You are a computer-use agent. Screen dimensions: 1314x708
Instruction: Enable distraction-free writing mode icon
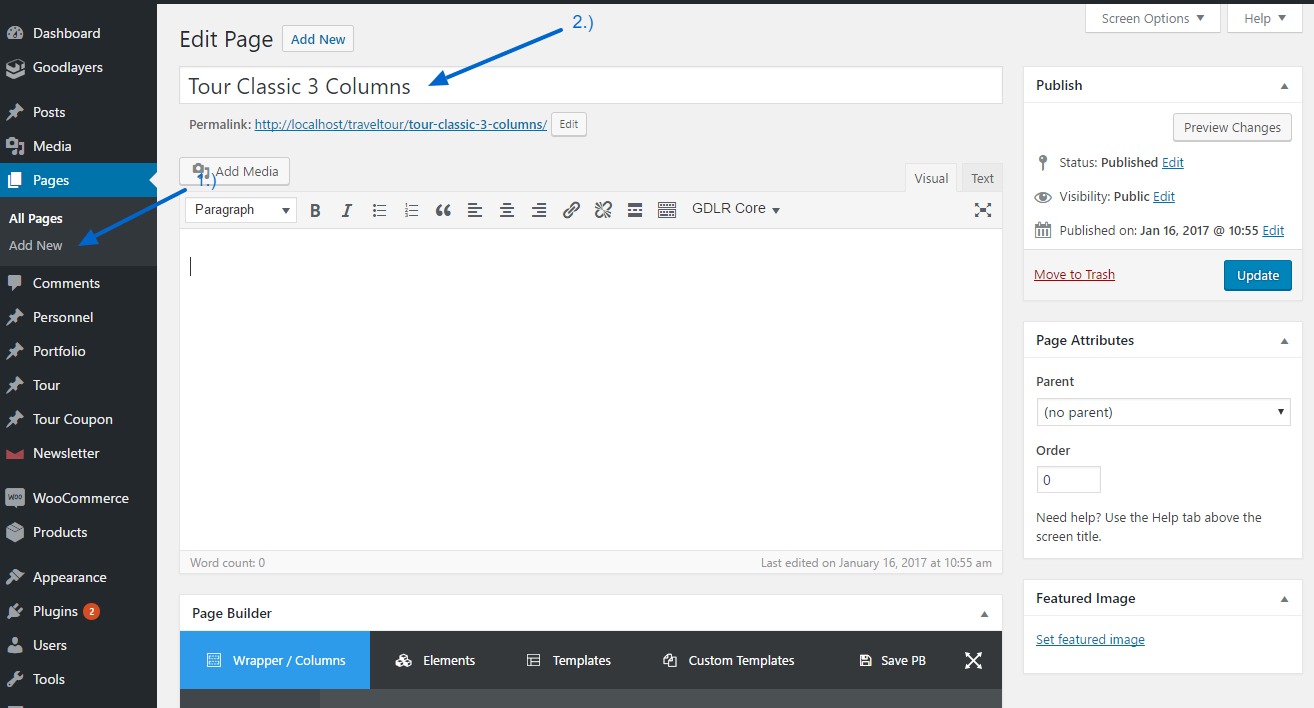[983, 210]
